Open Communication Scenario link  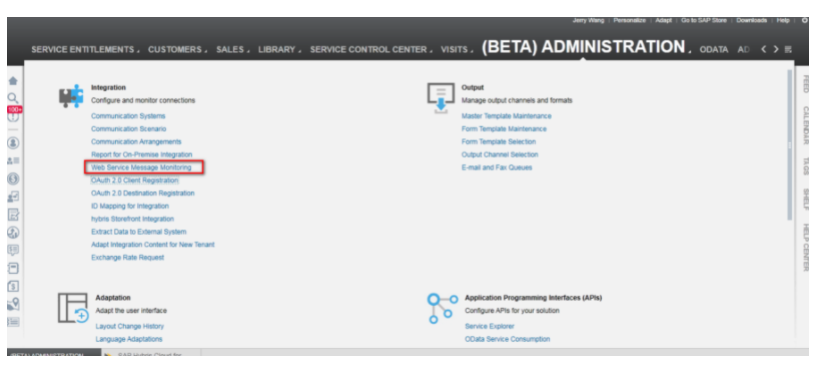coord(129,129)
